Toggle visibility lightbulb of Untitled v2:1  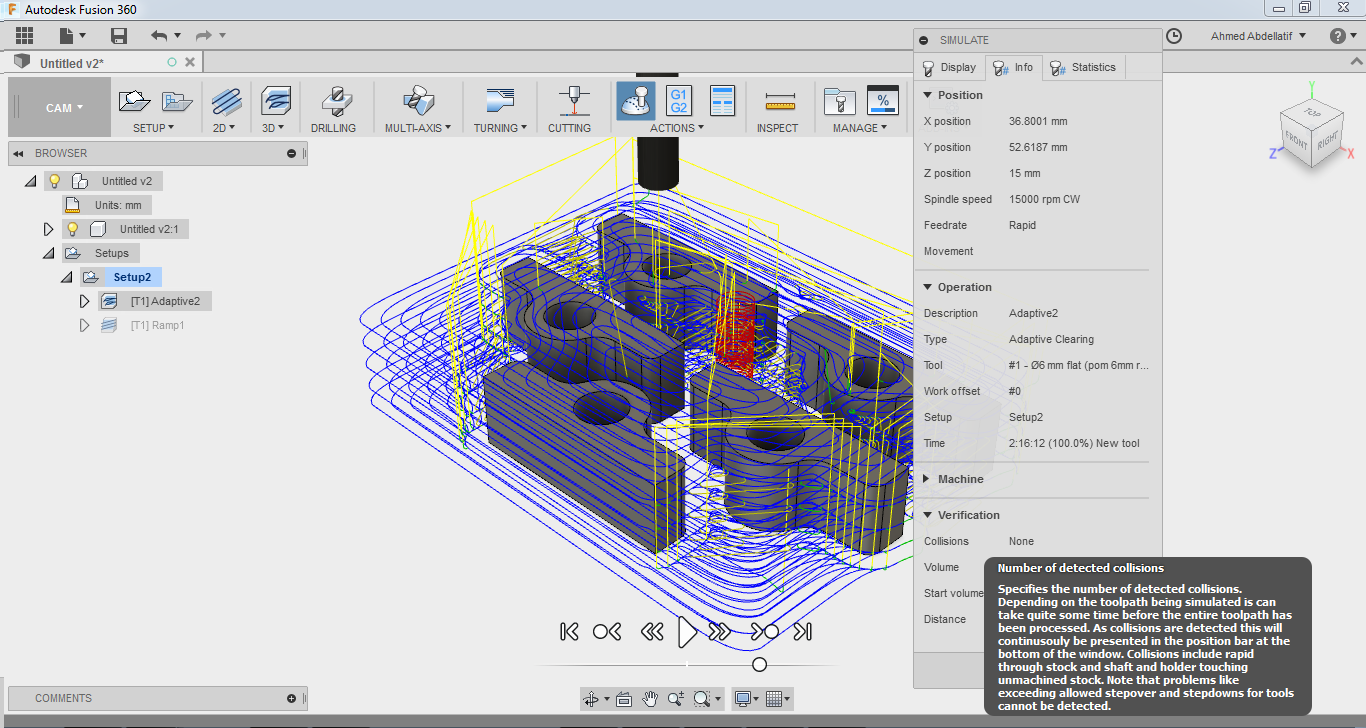pos(72,229)
